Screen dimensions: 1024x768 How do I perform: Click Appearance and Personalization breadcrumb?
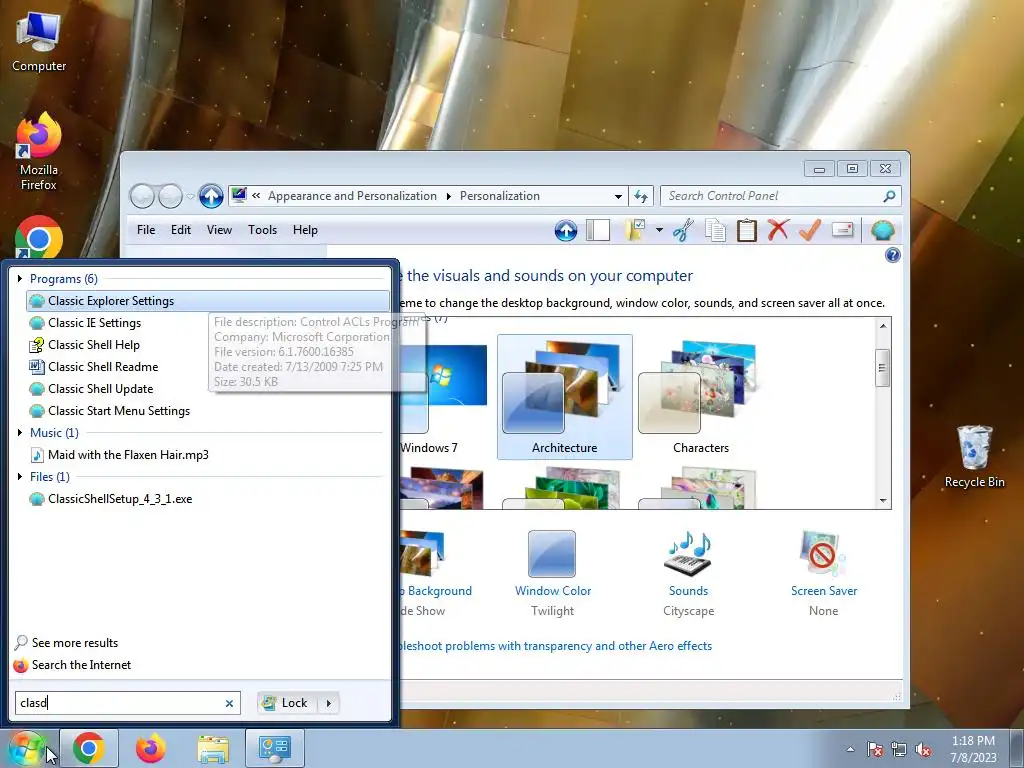pos(352,196)
